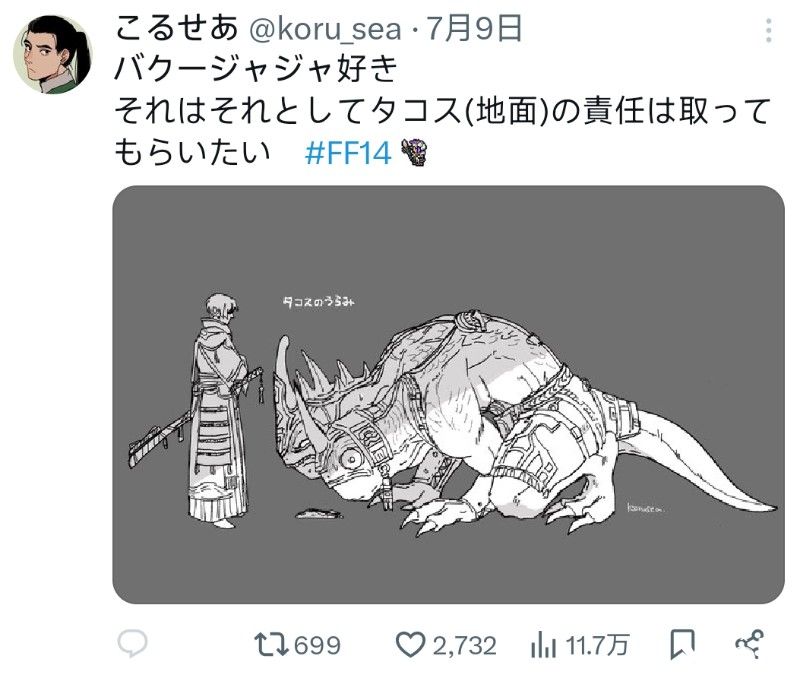
Task: Open the tweet via the 7月9日 date
Action: coord(474,29)
